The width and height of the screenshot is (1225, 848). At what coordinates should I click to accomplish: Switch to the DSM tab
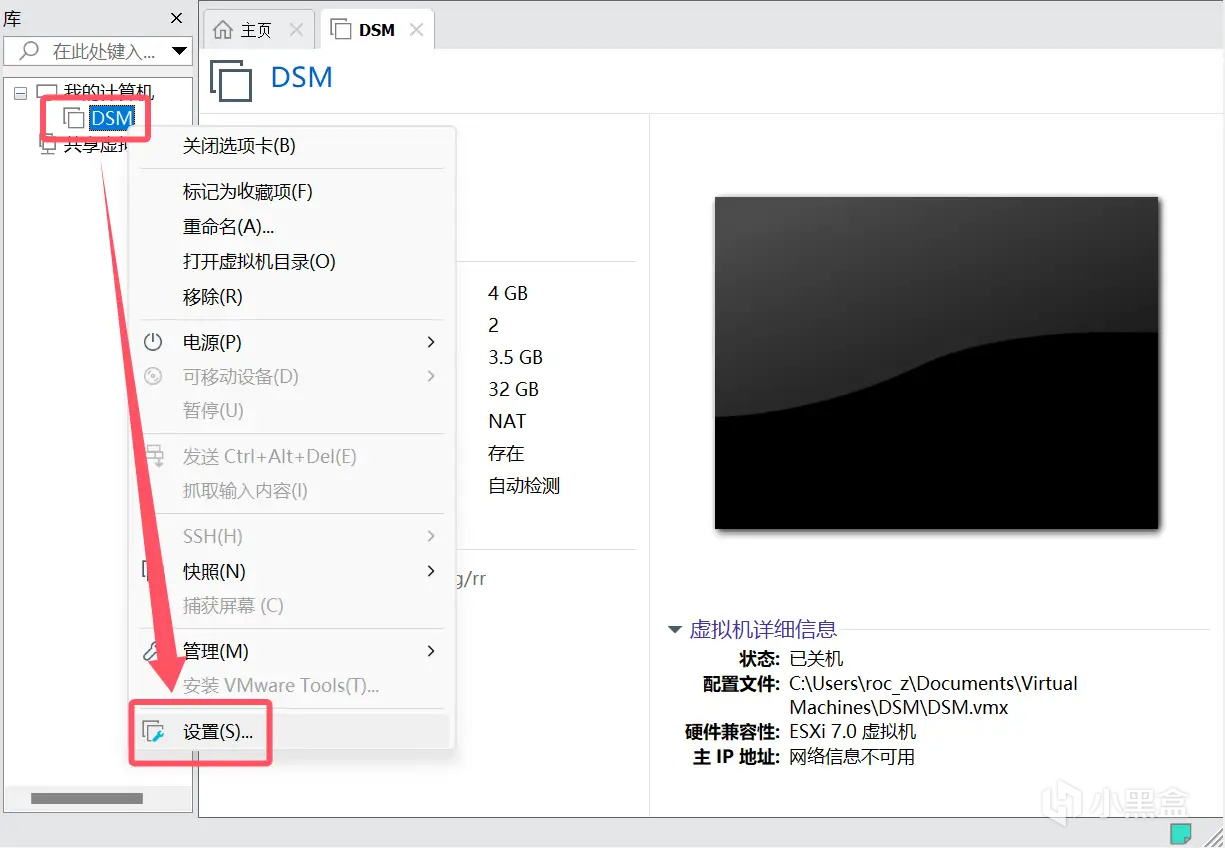[377, 30]
